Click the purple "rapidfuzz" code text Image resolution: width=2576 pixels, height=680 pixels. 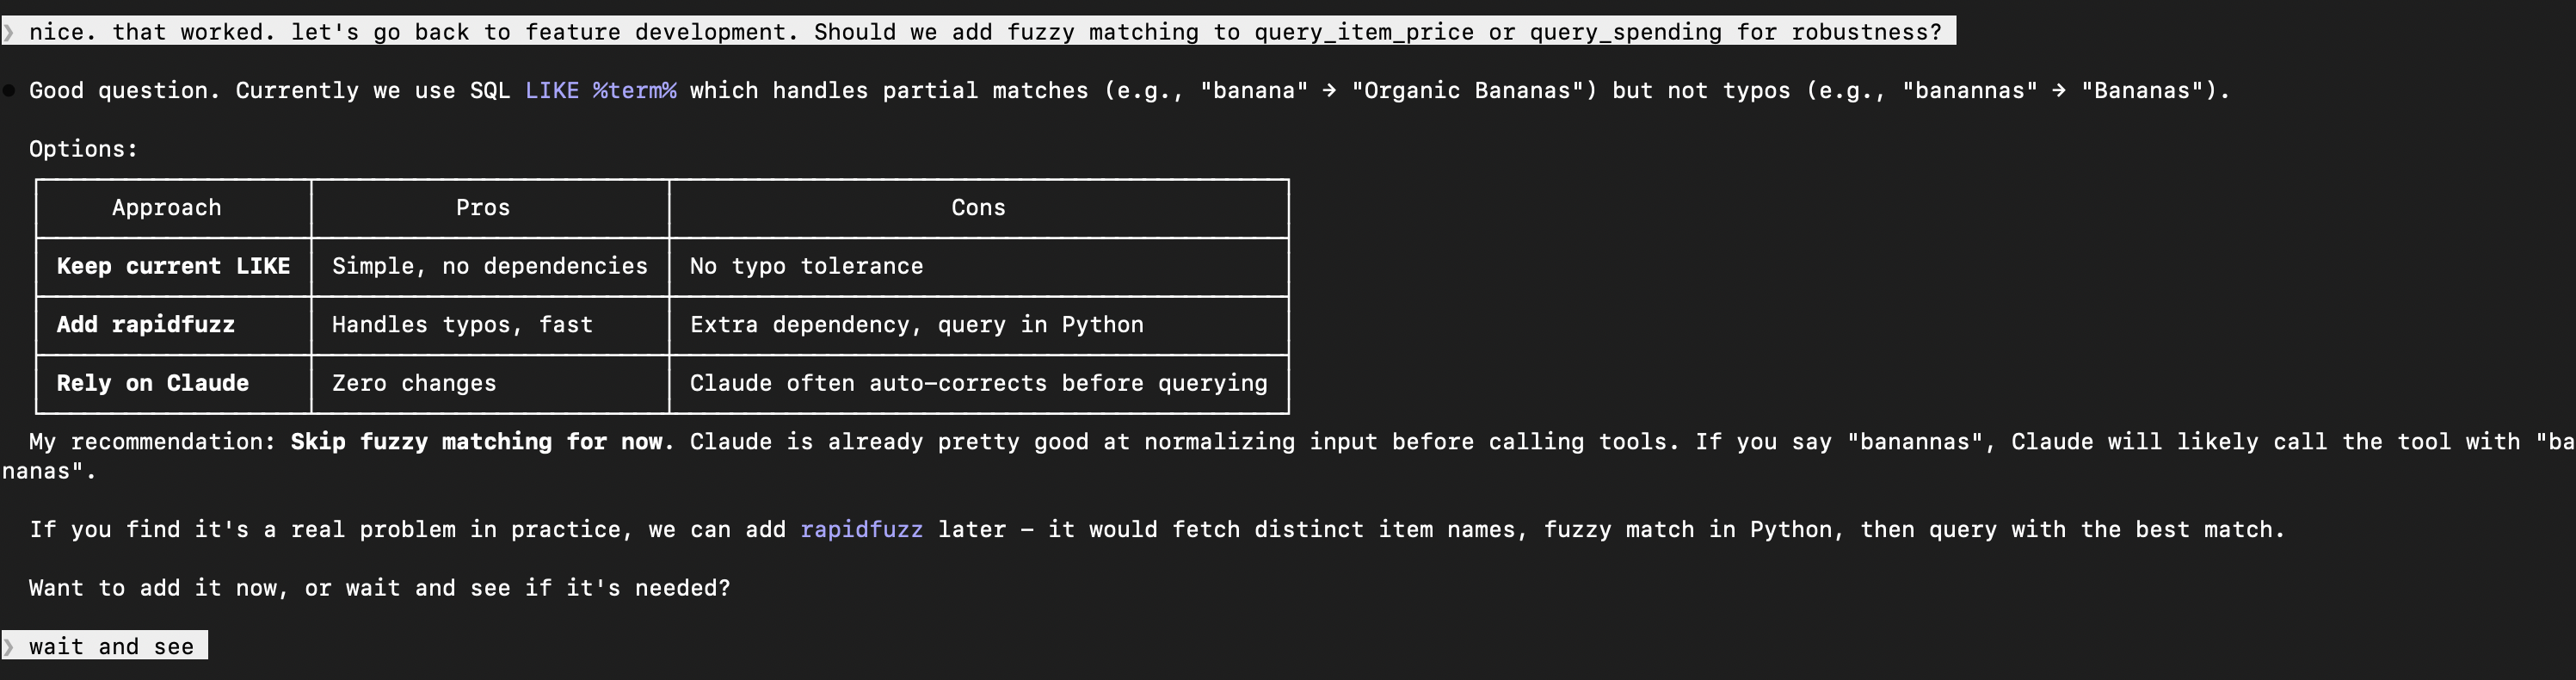861,530
